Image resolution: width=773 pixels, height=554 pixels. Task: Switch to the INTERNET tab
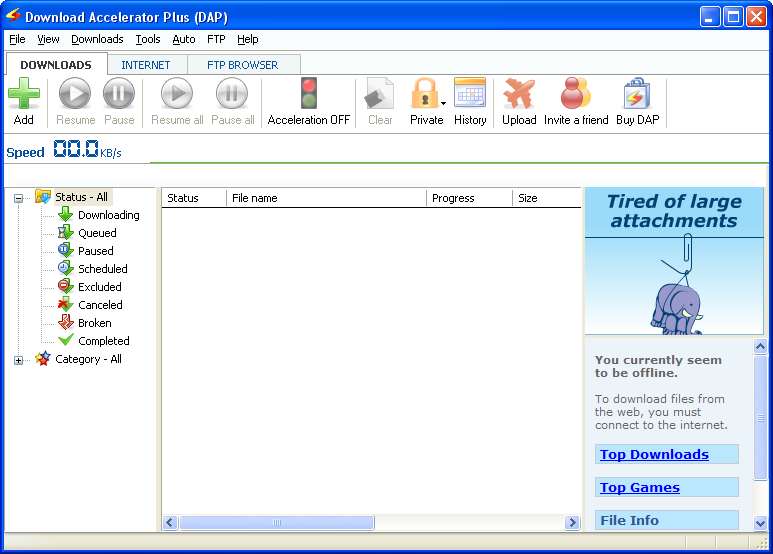pyautogui.click(x=146, y=65)
